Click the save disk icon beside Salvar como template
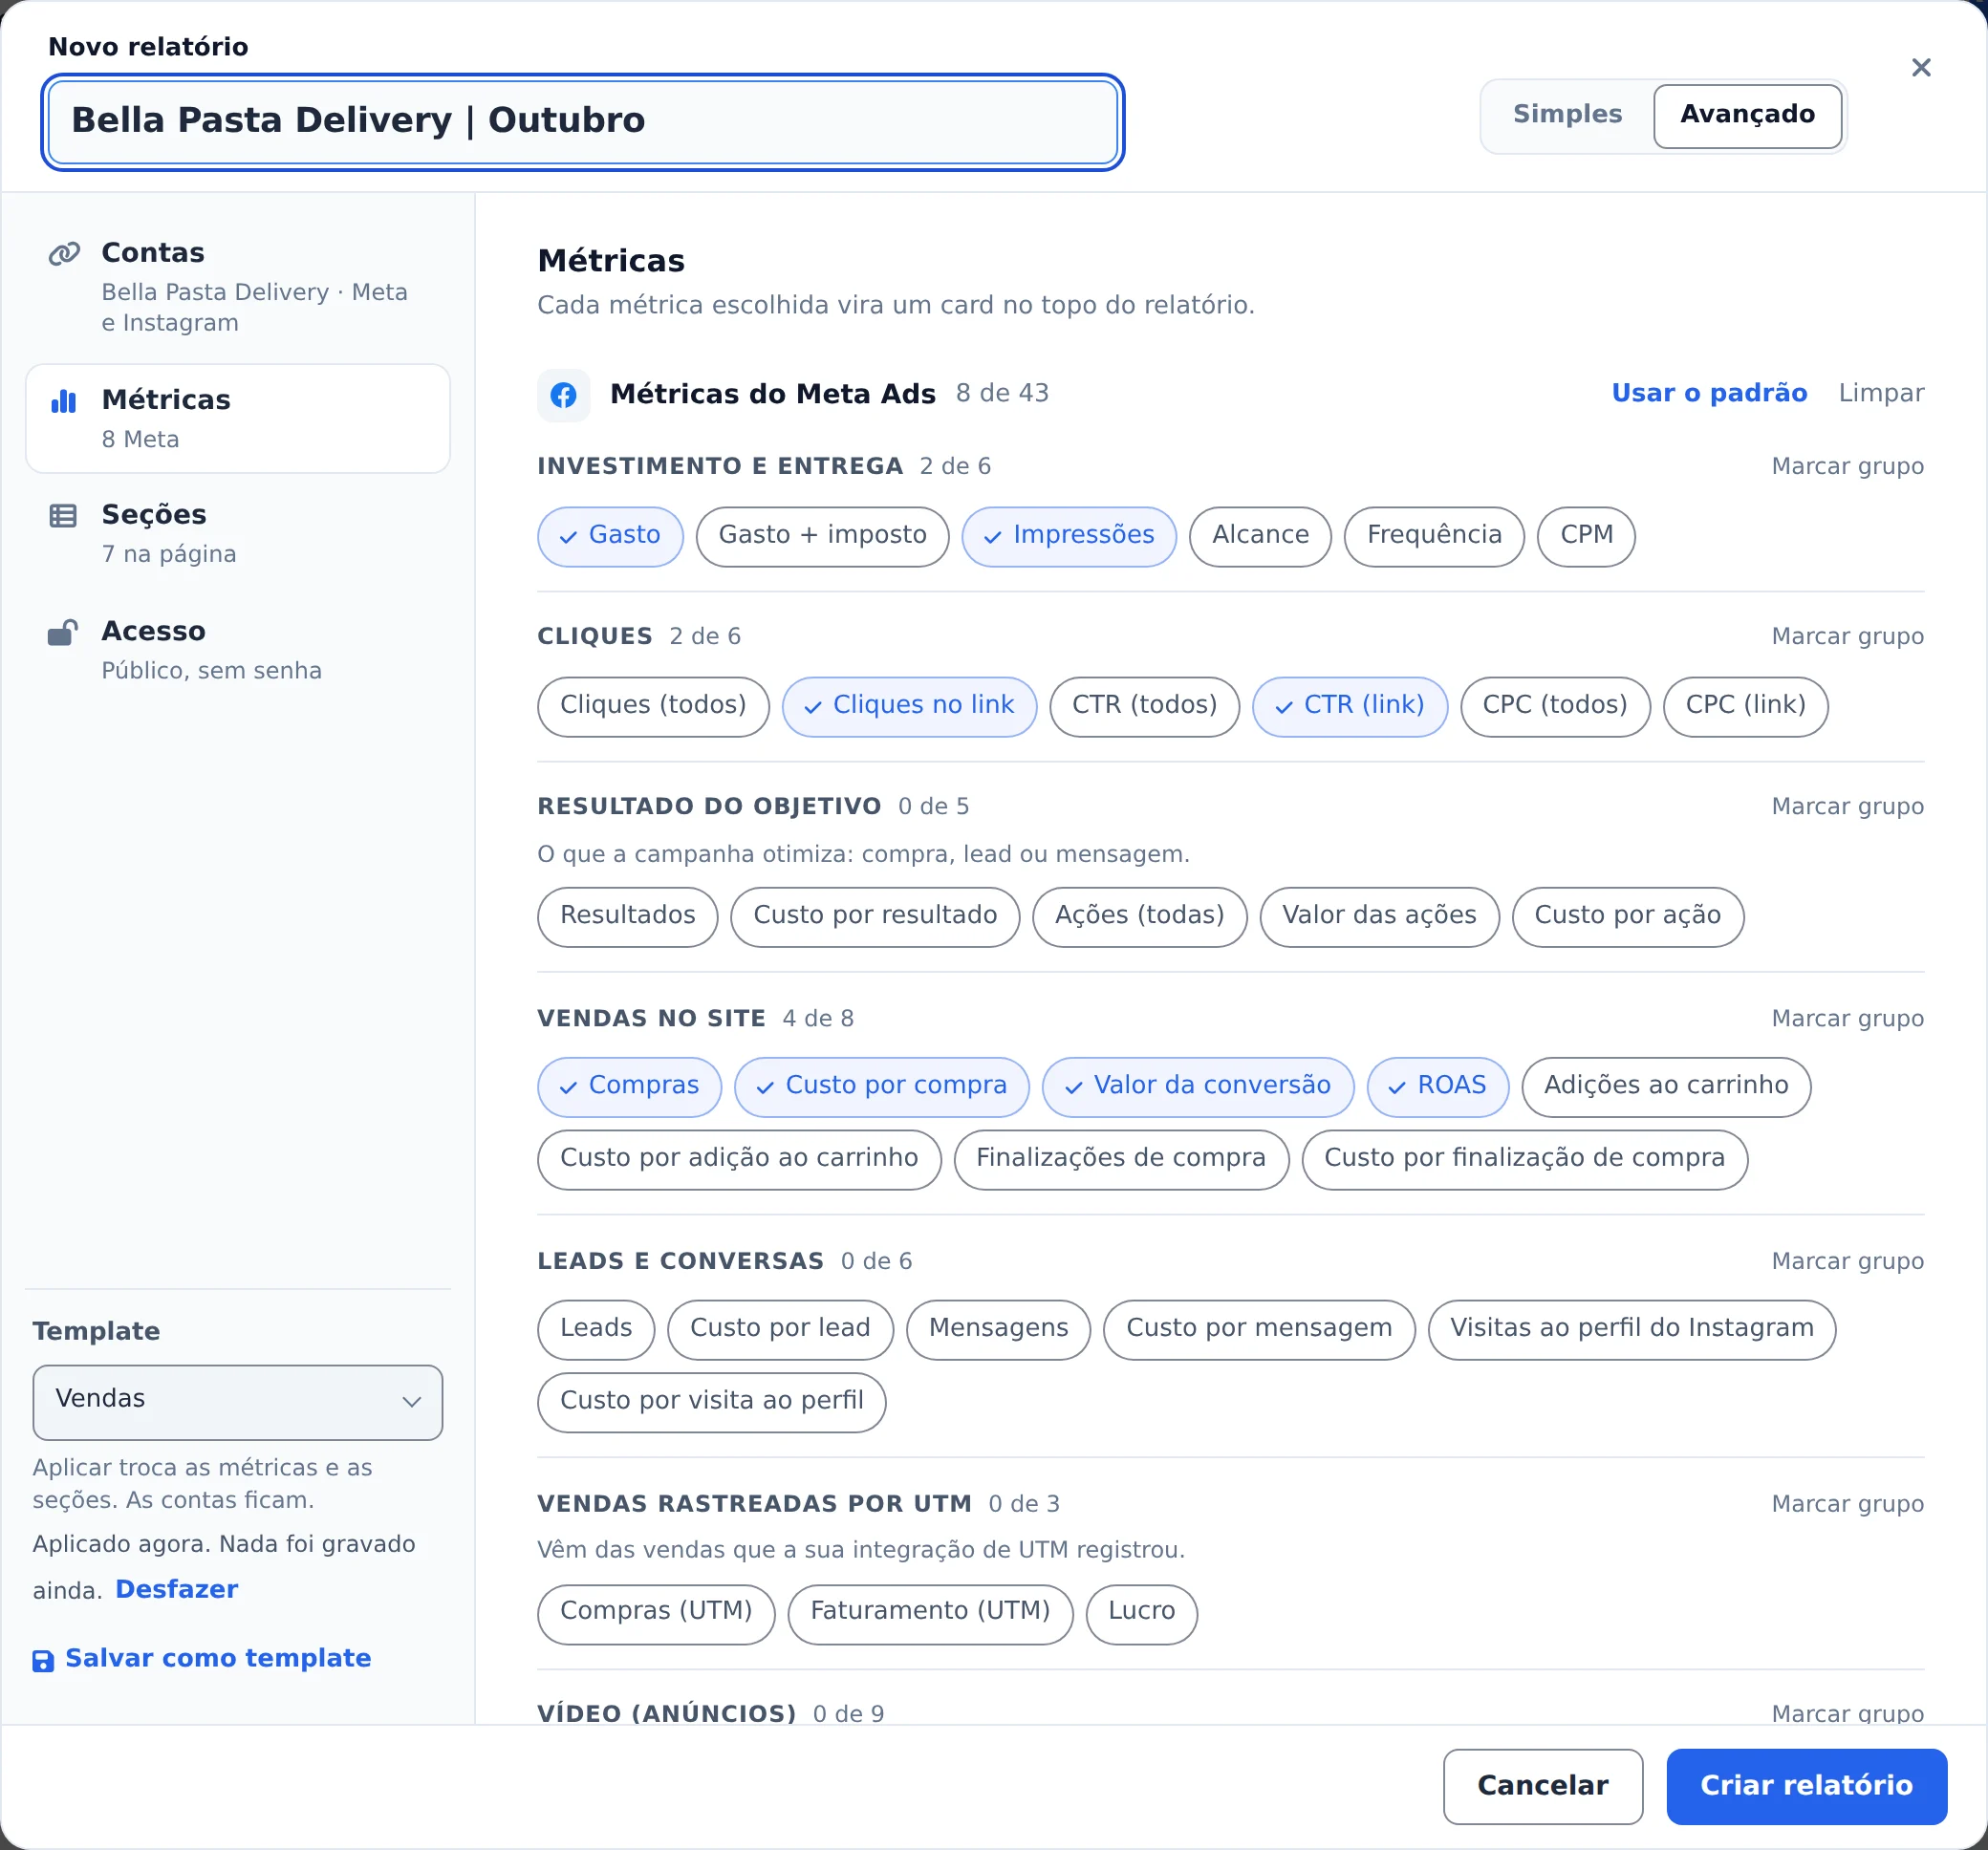The height and width of the screenshot is (1850, 1988). click(43, 1661)
